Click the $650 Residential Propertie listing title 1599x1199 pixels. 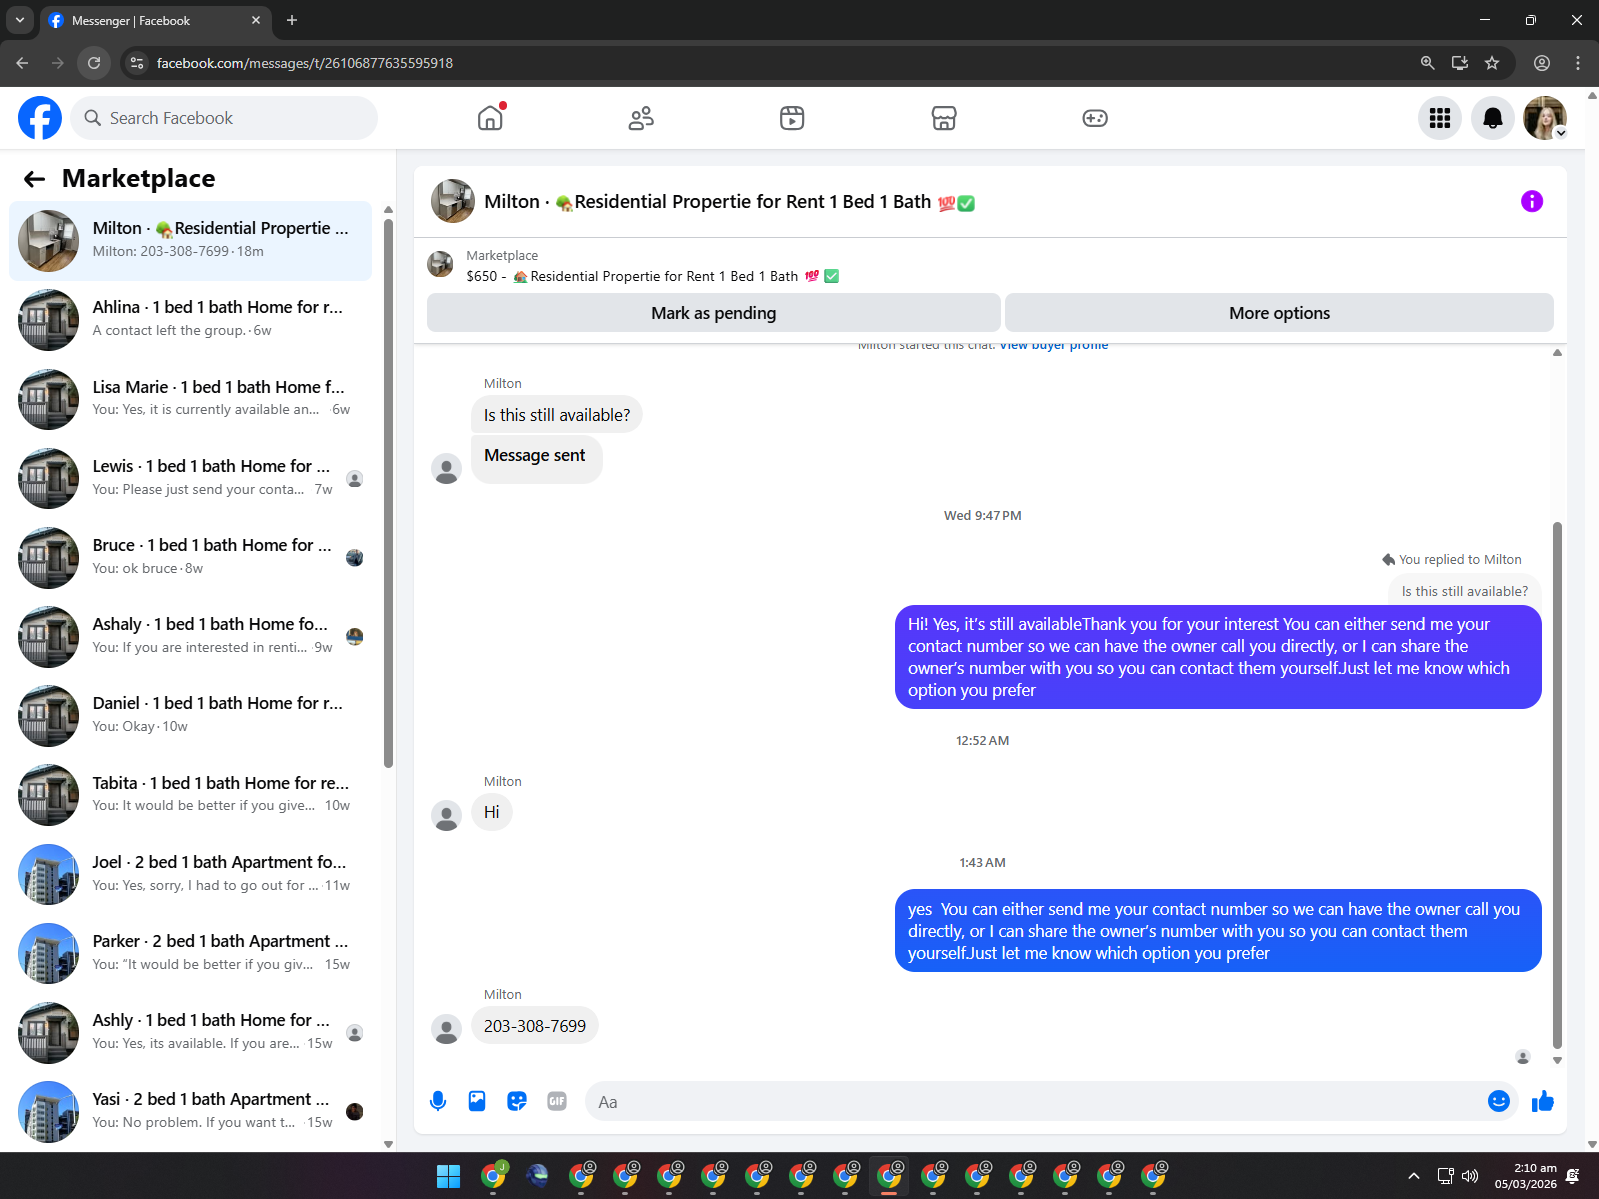(x=652, y=276)
